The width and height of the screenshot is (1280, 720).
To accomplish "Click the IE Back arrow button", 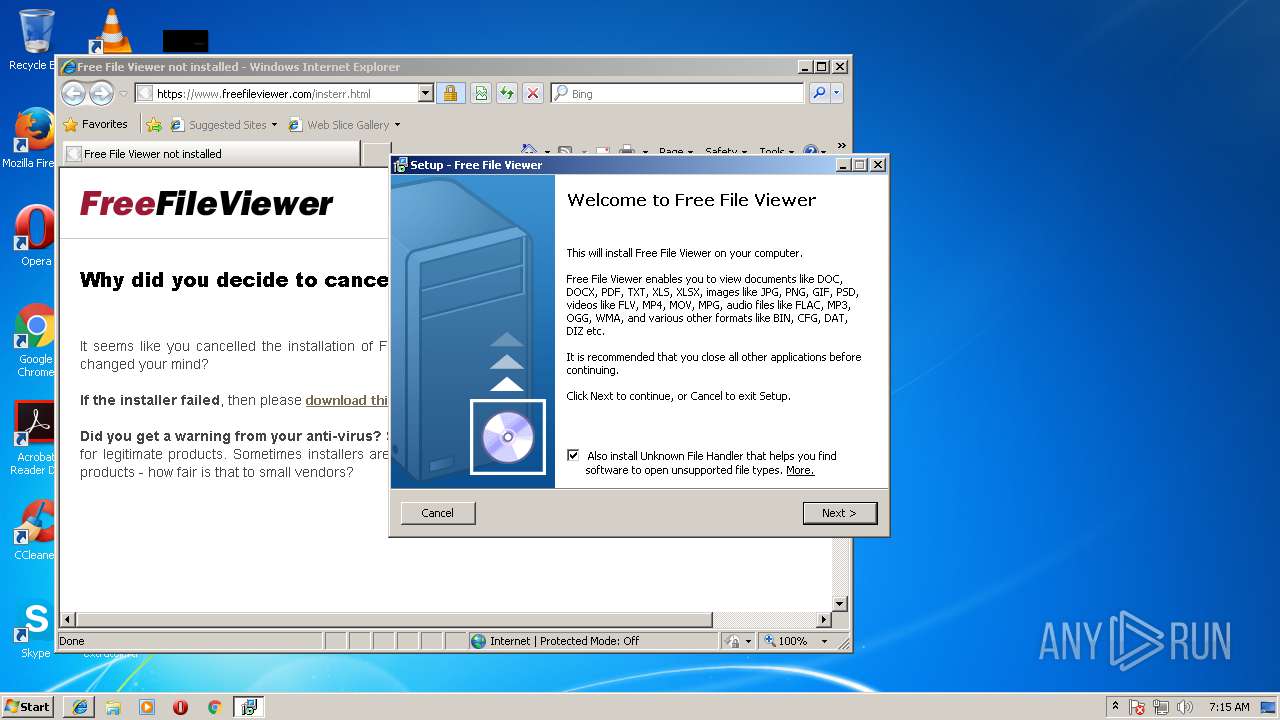I will (x=73, y=93).
